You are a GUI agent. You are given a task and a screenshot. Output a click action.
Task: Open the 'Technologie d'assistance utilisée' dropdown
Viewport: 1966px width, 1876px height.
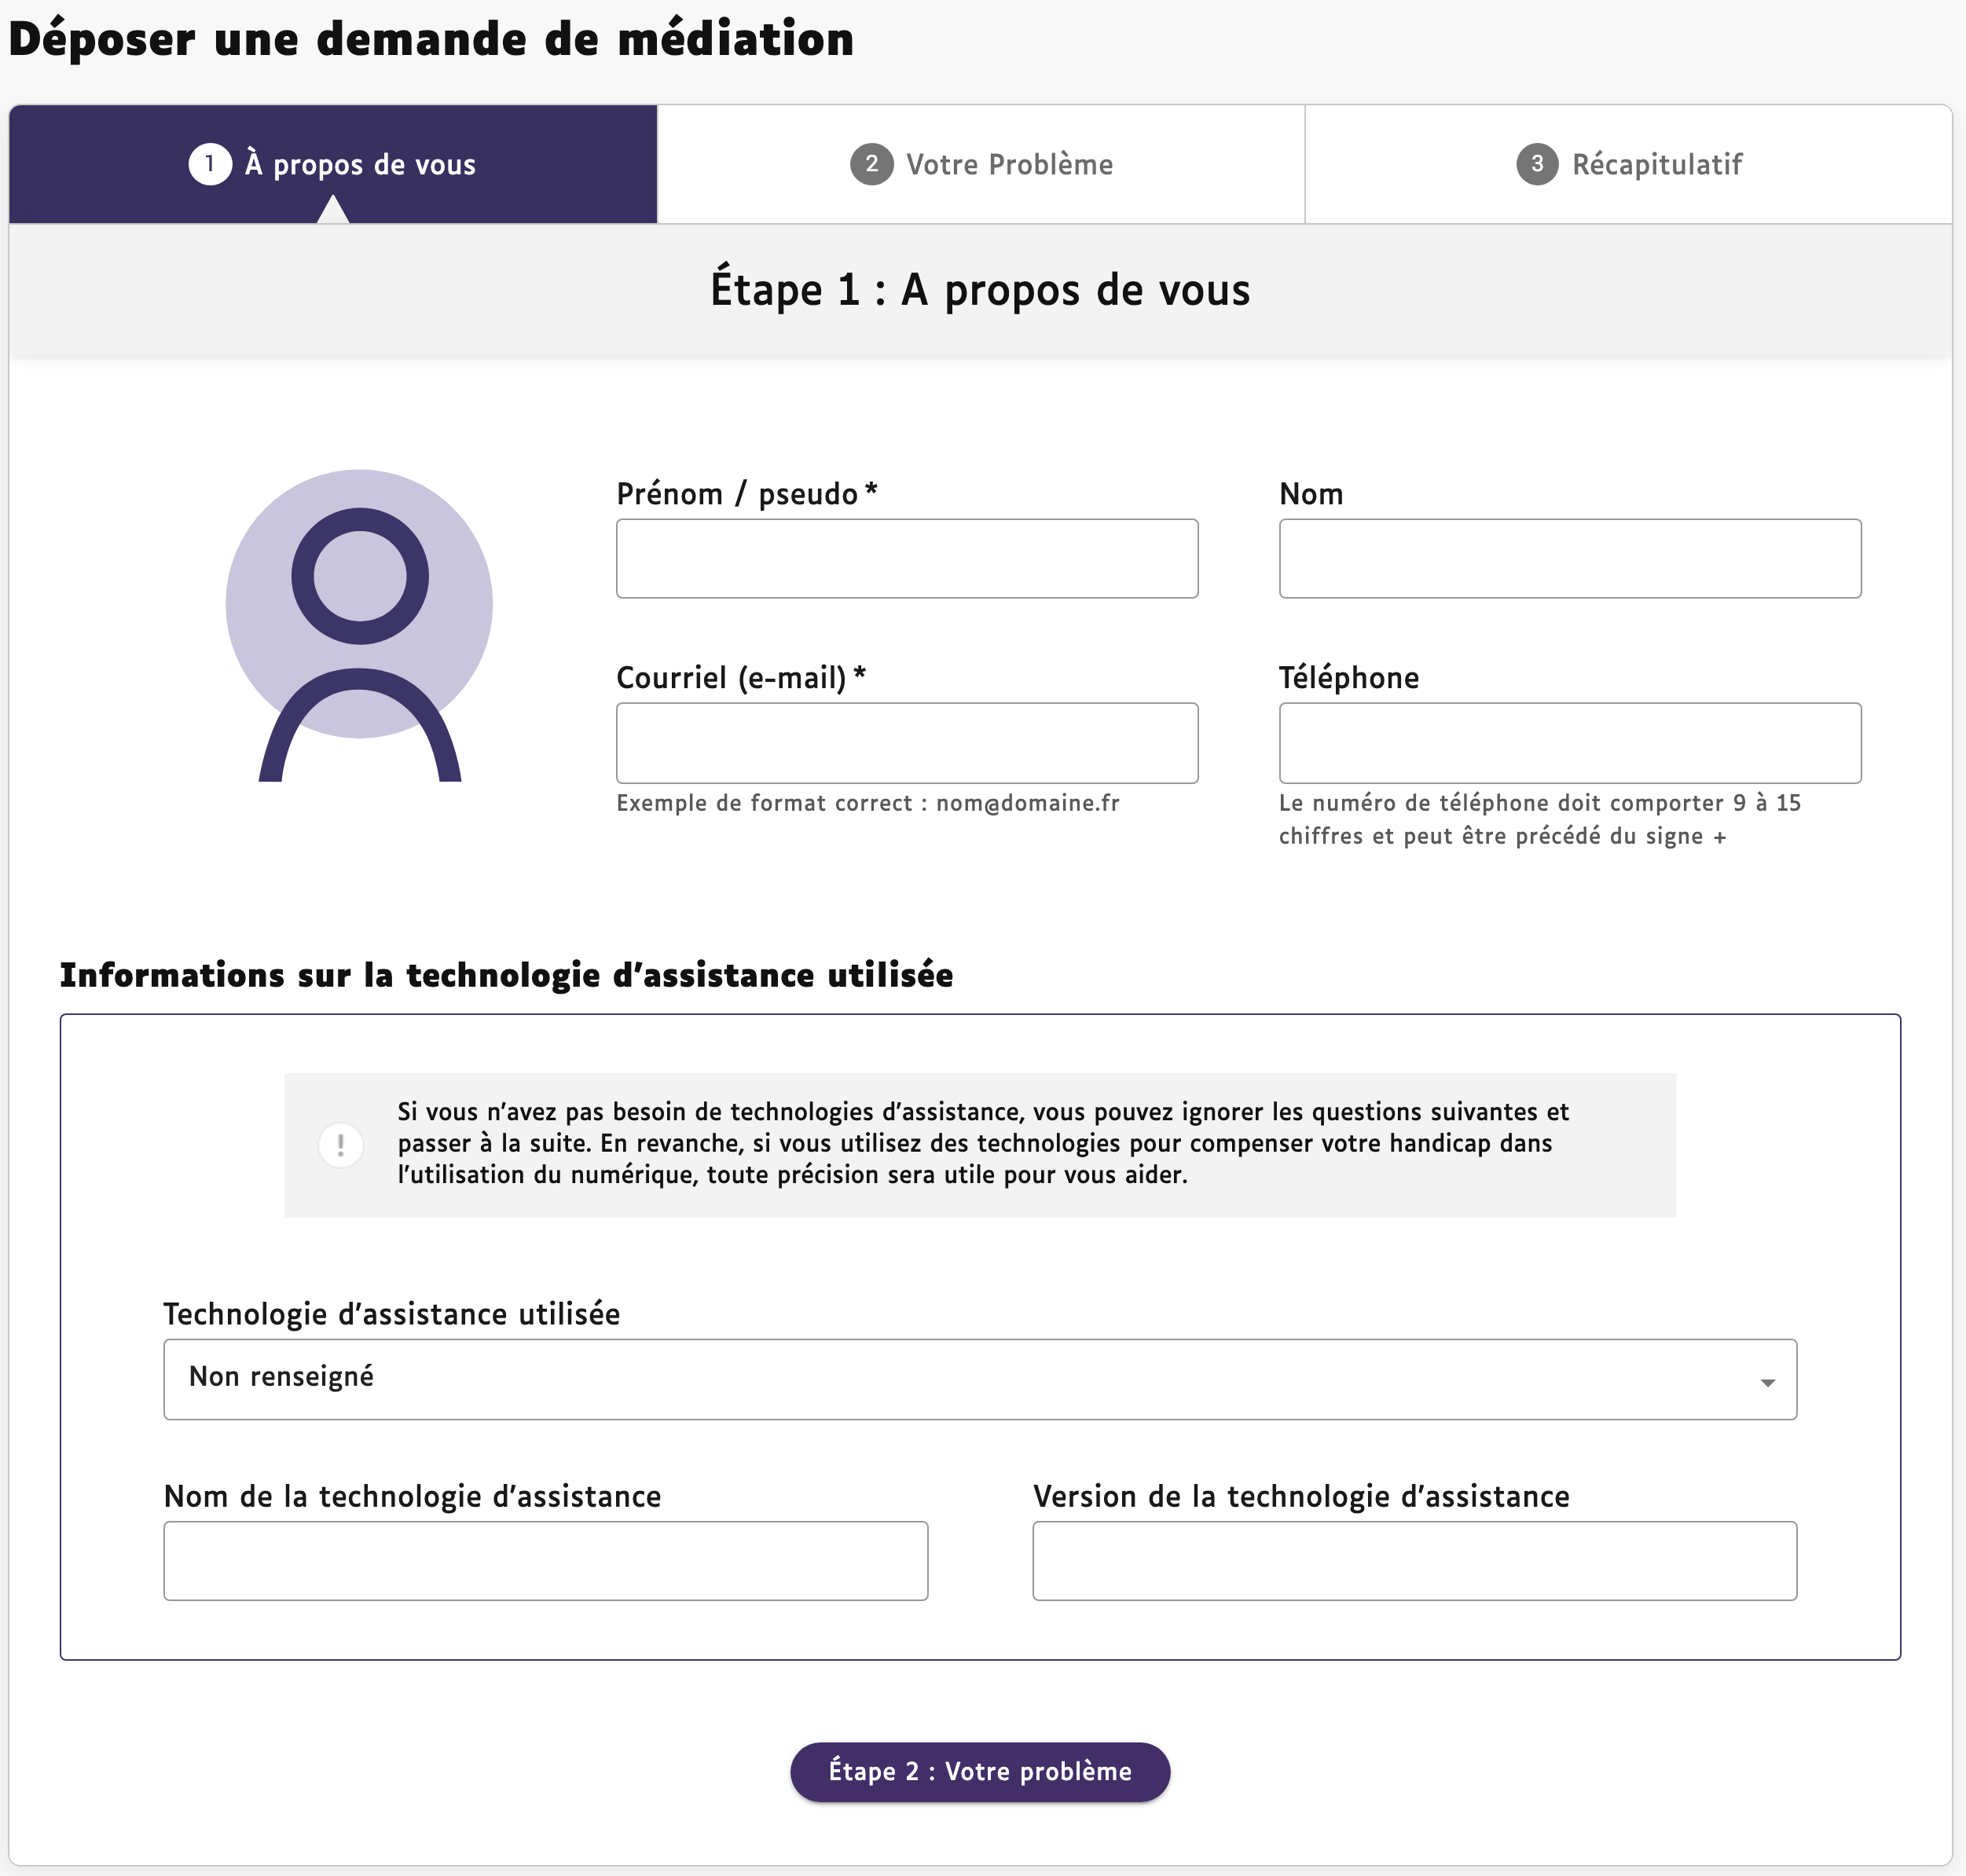click(980, 1379)
